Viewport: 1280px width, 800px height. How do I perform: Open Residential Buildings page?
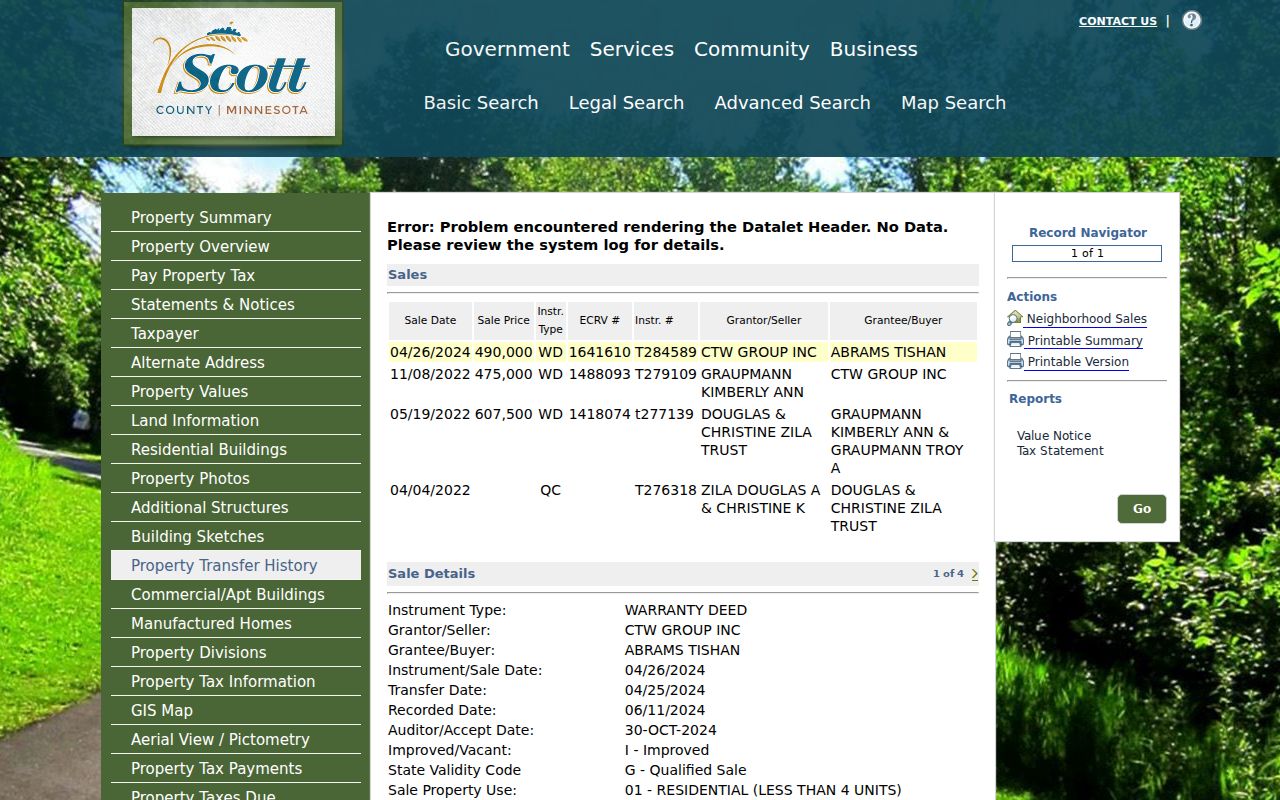(x=236, y=449)
